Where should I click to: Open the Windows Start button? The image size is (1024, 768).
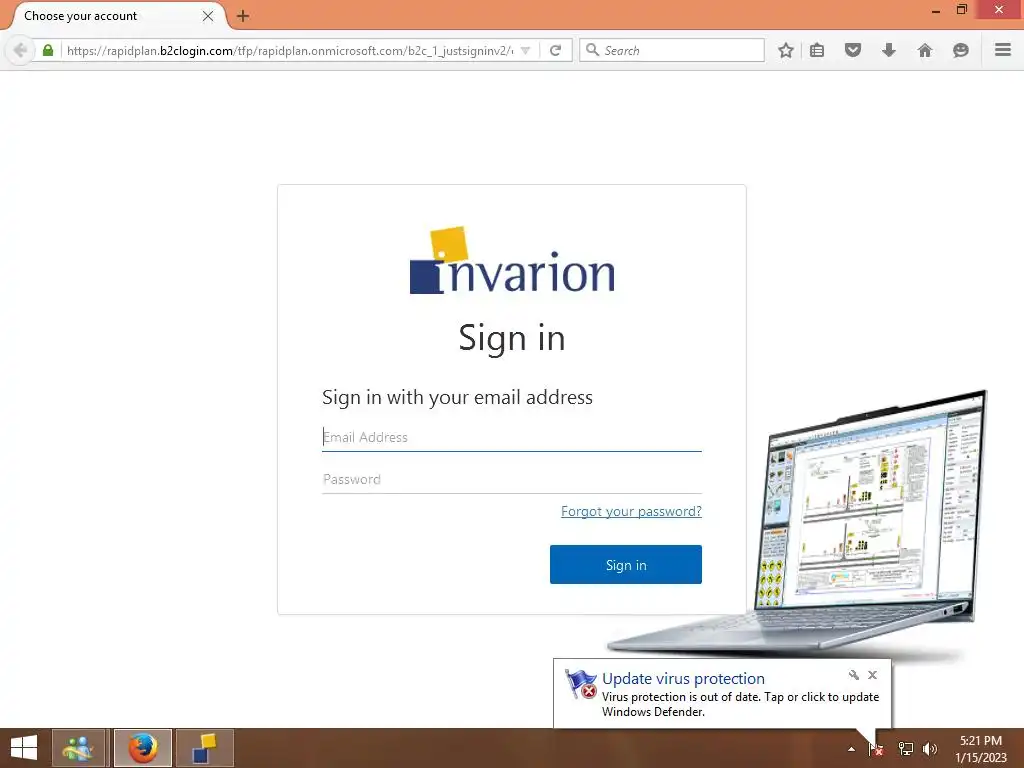coord(24,748)
